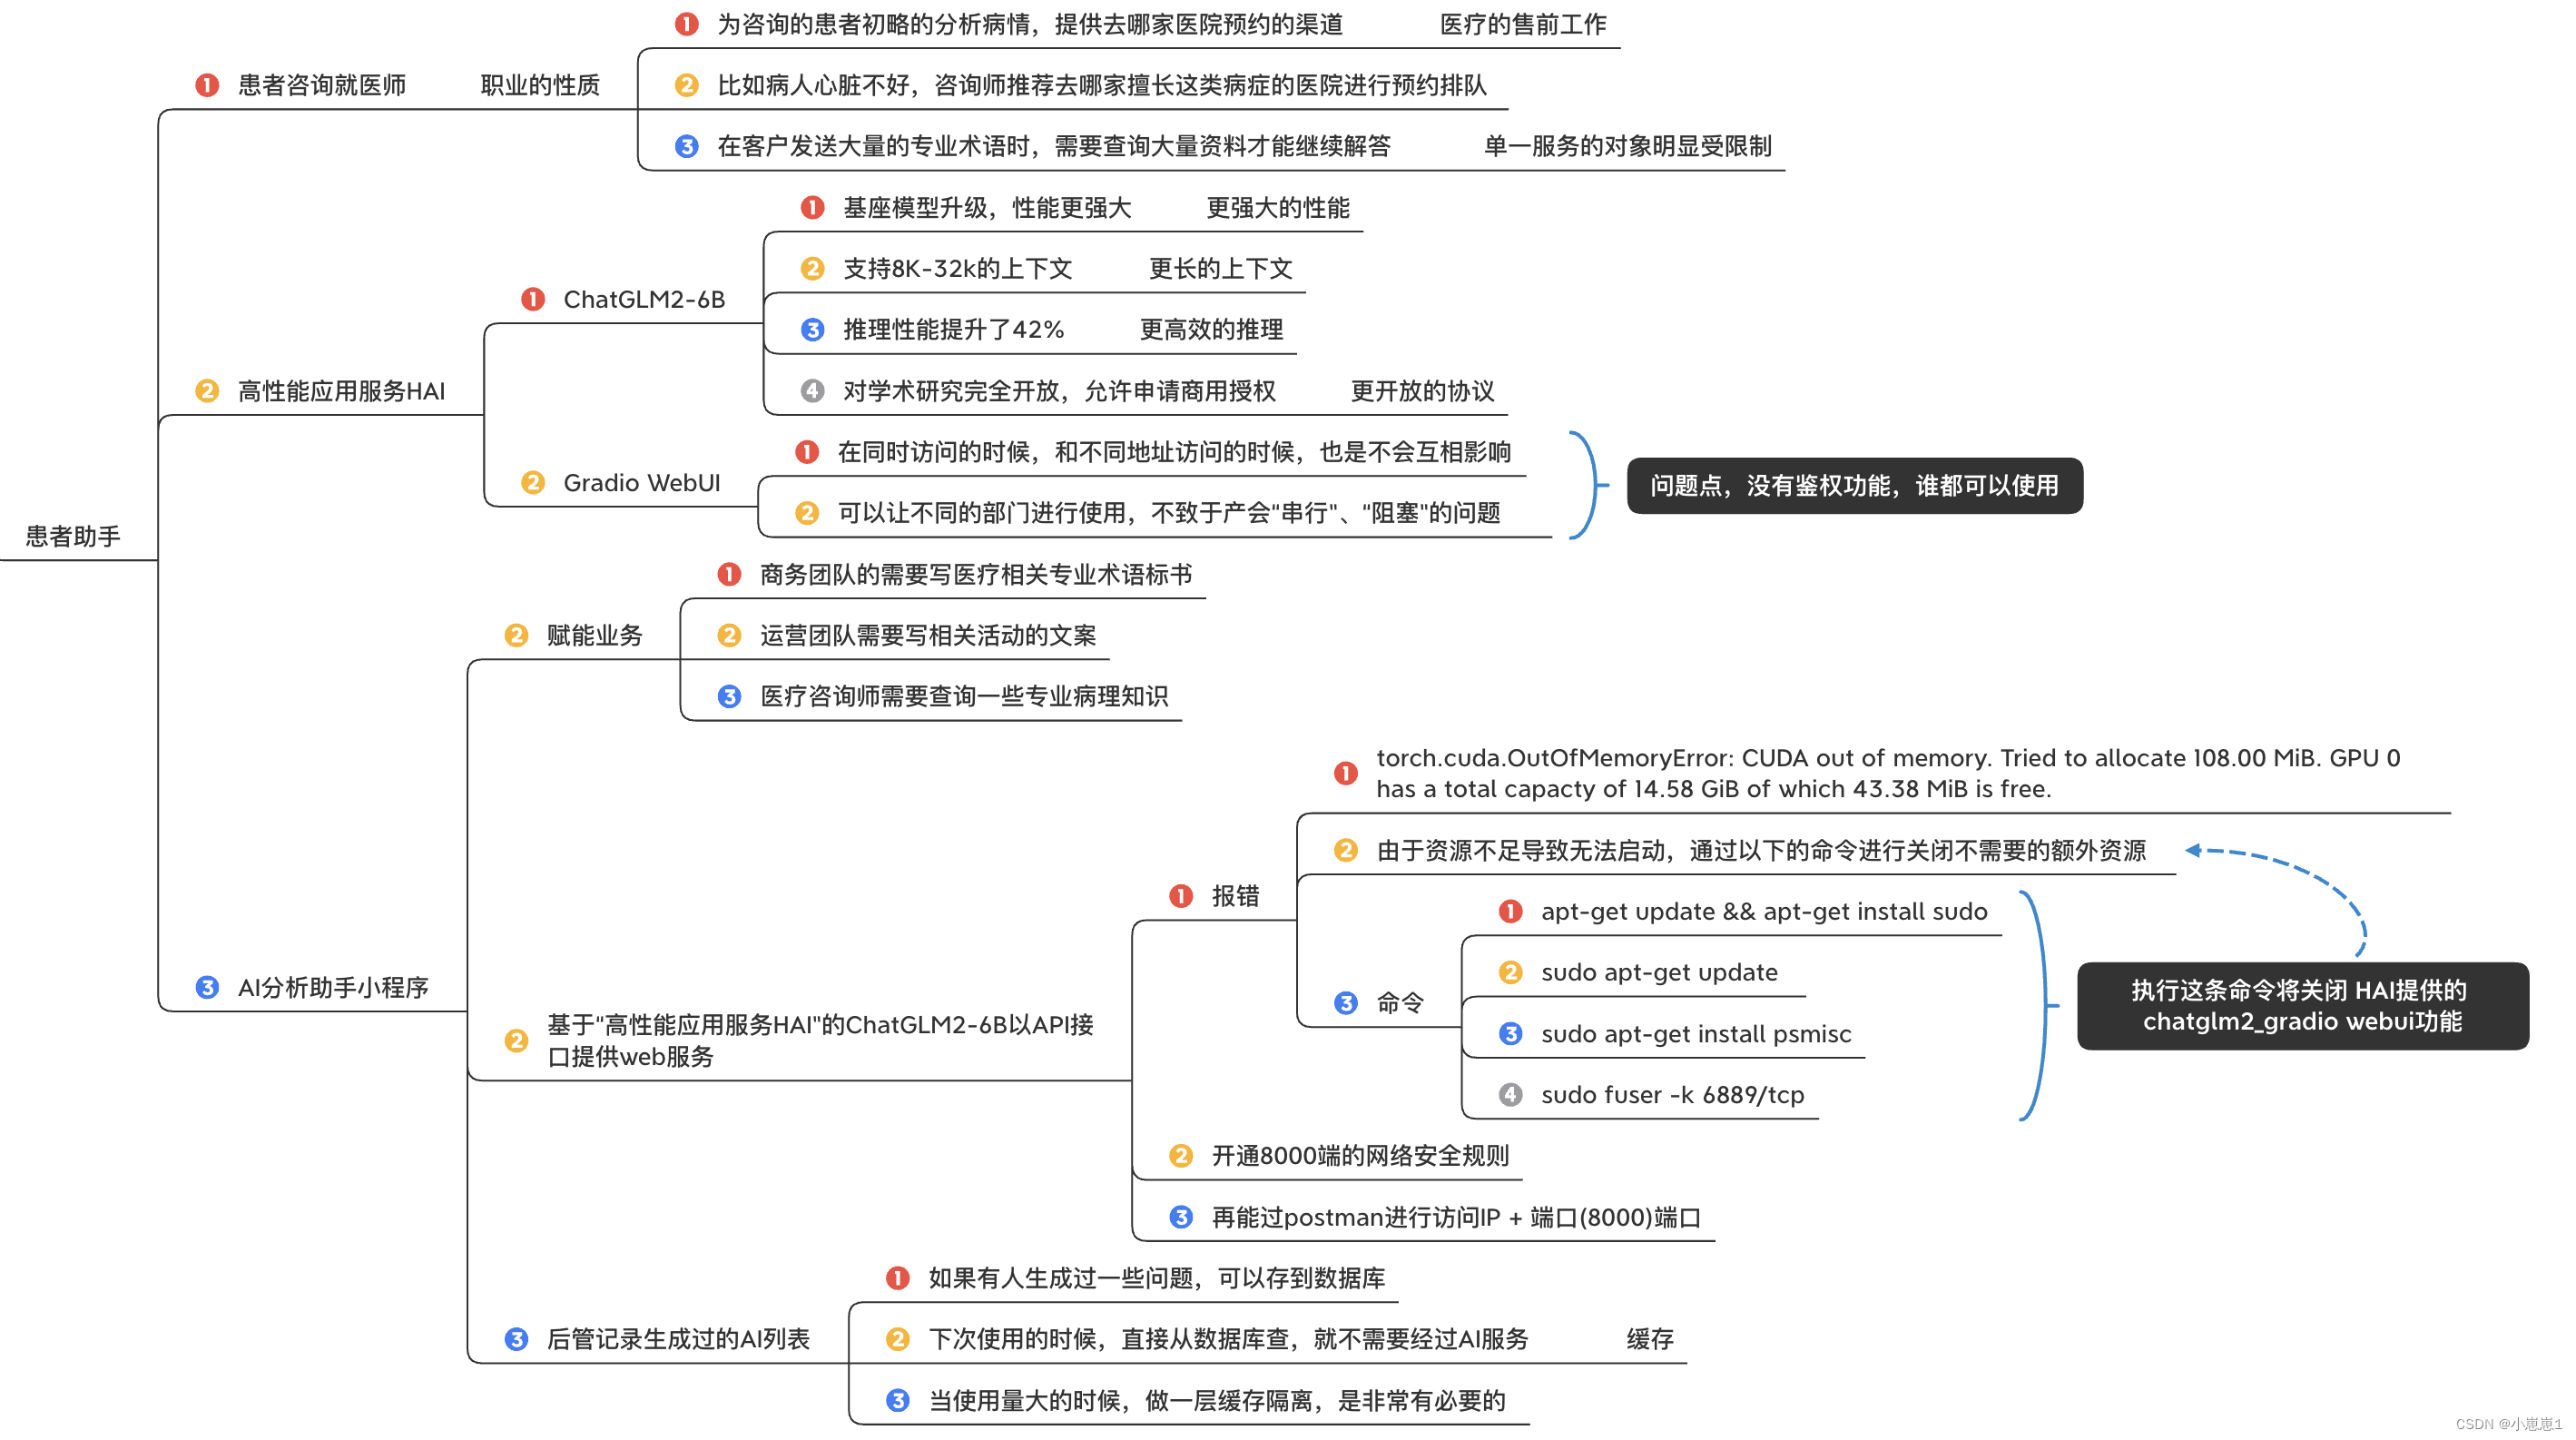The image size is (2576, 1440).
Task: Click the blue number 3 icon beside 命令
Action: 1346,1003
